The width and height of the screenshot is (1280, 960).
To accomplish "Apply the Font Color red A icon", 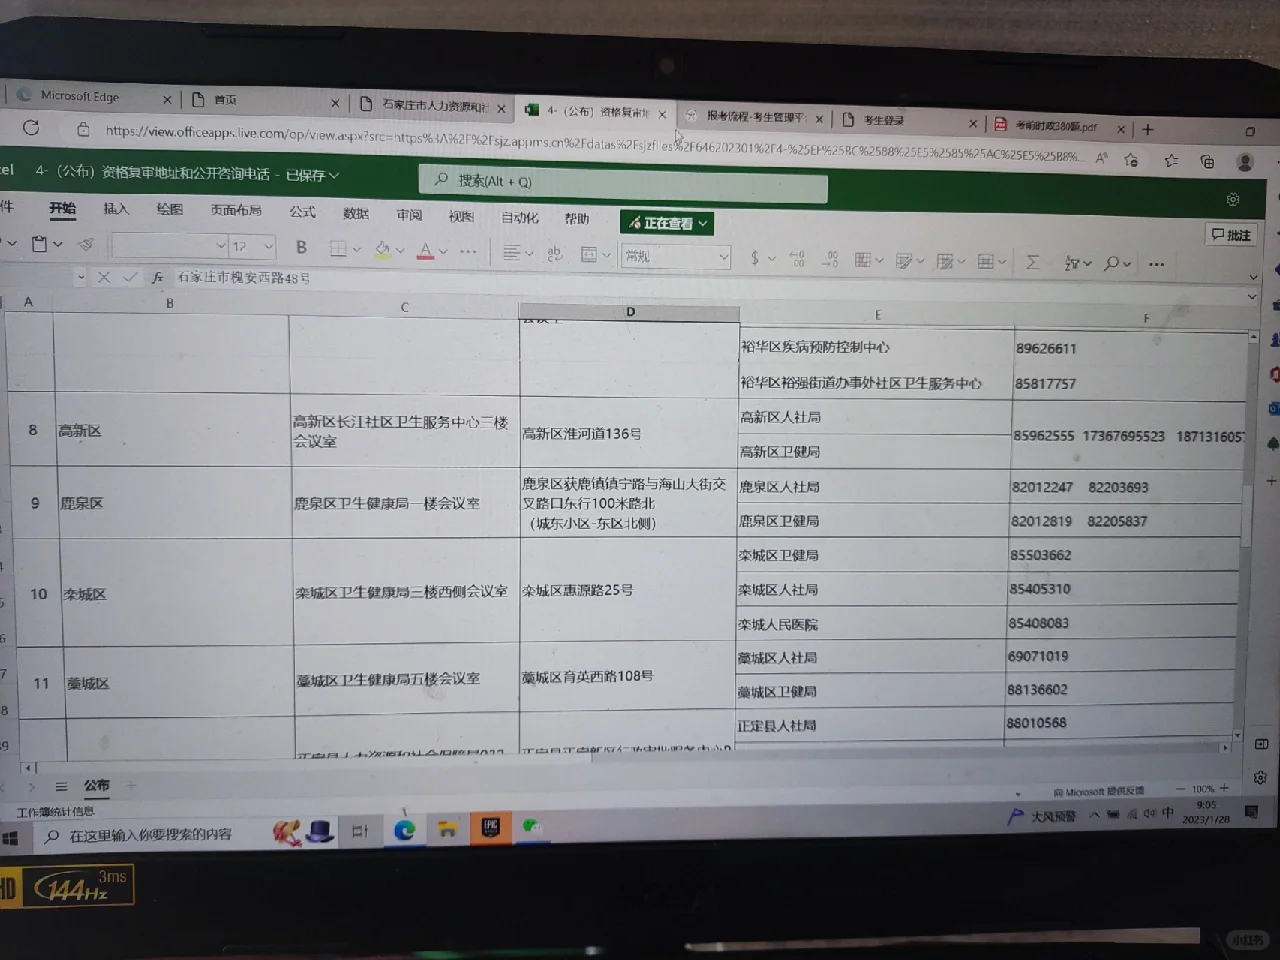I will tap(425, 248).
